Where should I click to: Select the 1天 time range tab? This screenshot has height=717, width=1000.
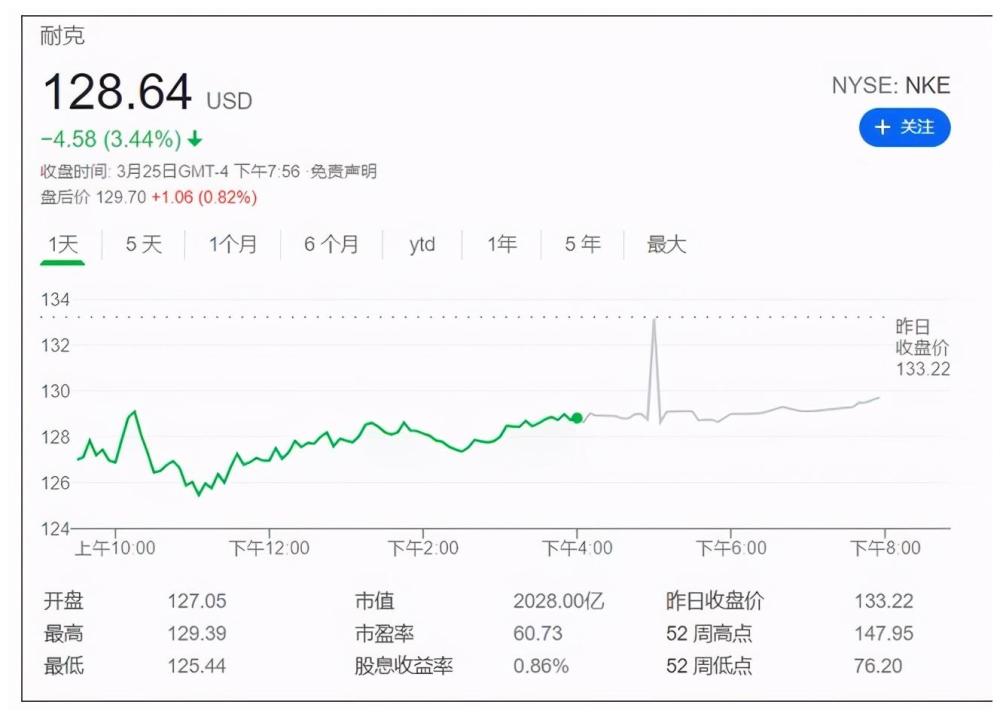[63, 244]
